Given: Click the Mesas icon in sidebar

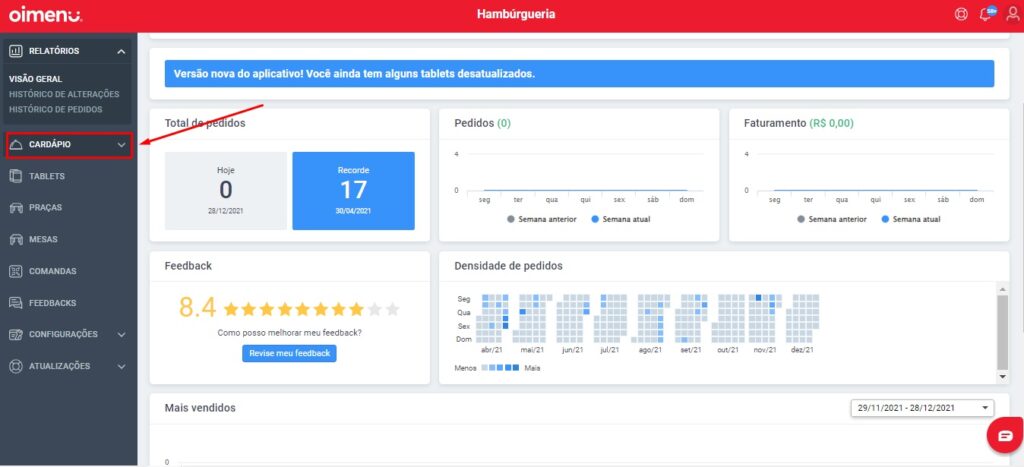Looking at the screenshot, I should click(16, 240).
